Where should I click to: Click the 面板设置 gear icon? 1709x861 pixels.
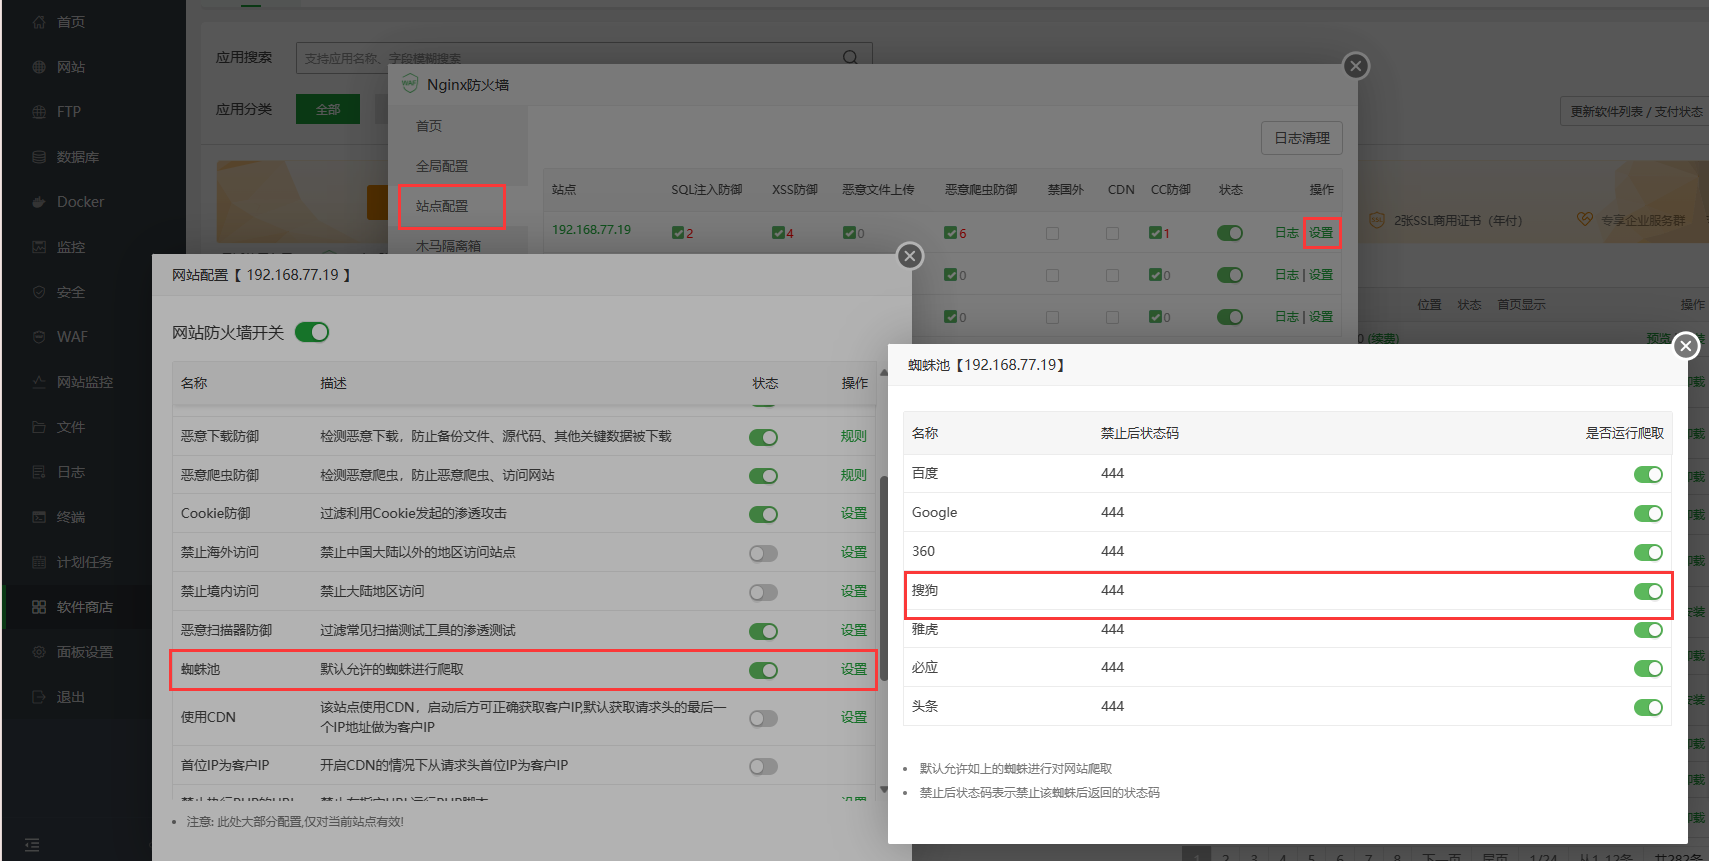(x=39, y=652)
